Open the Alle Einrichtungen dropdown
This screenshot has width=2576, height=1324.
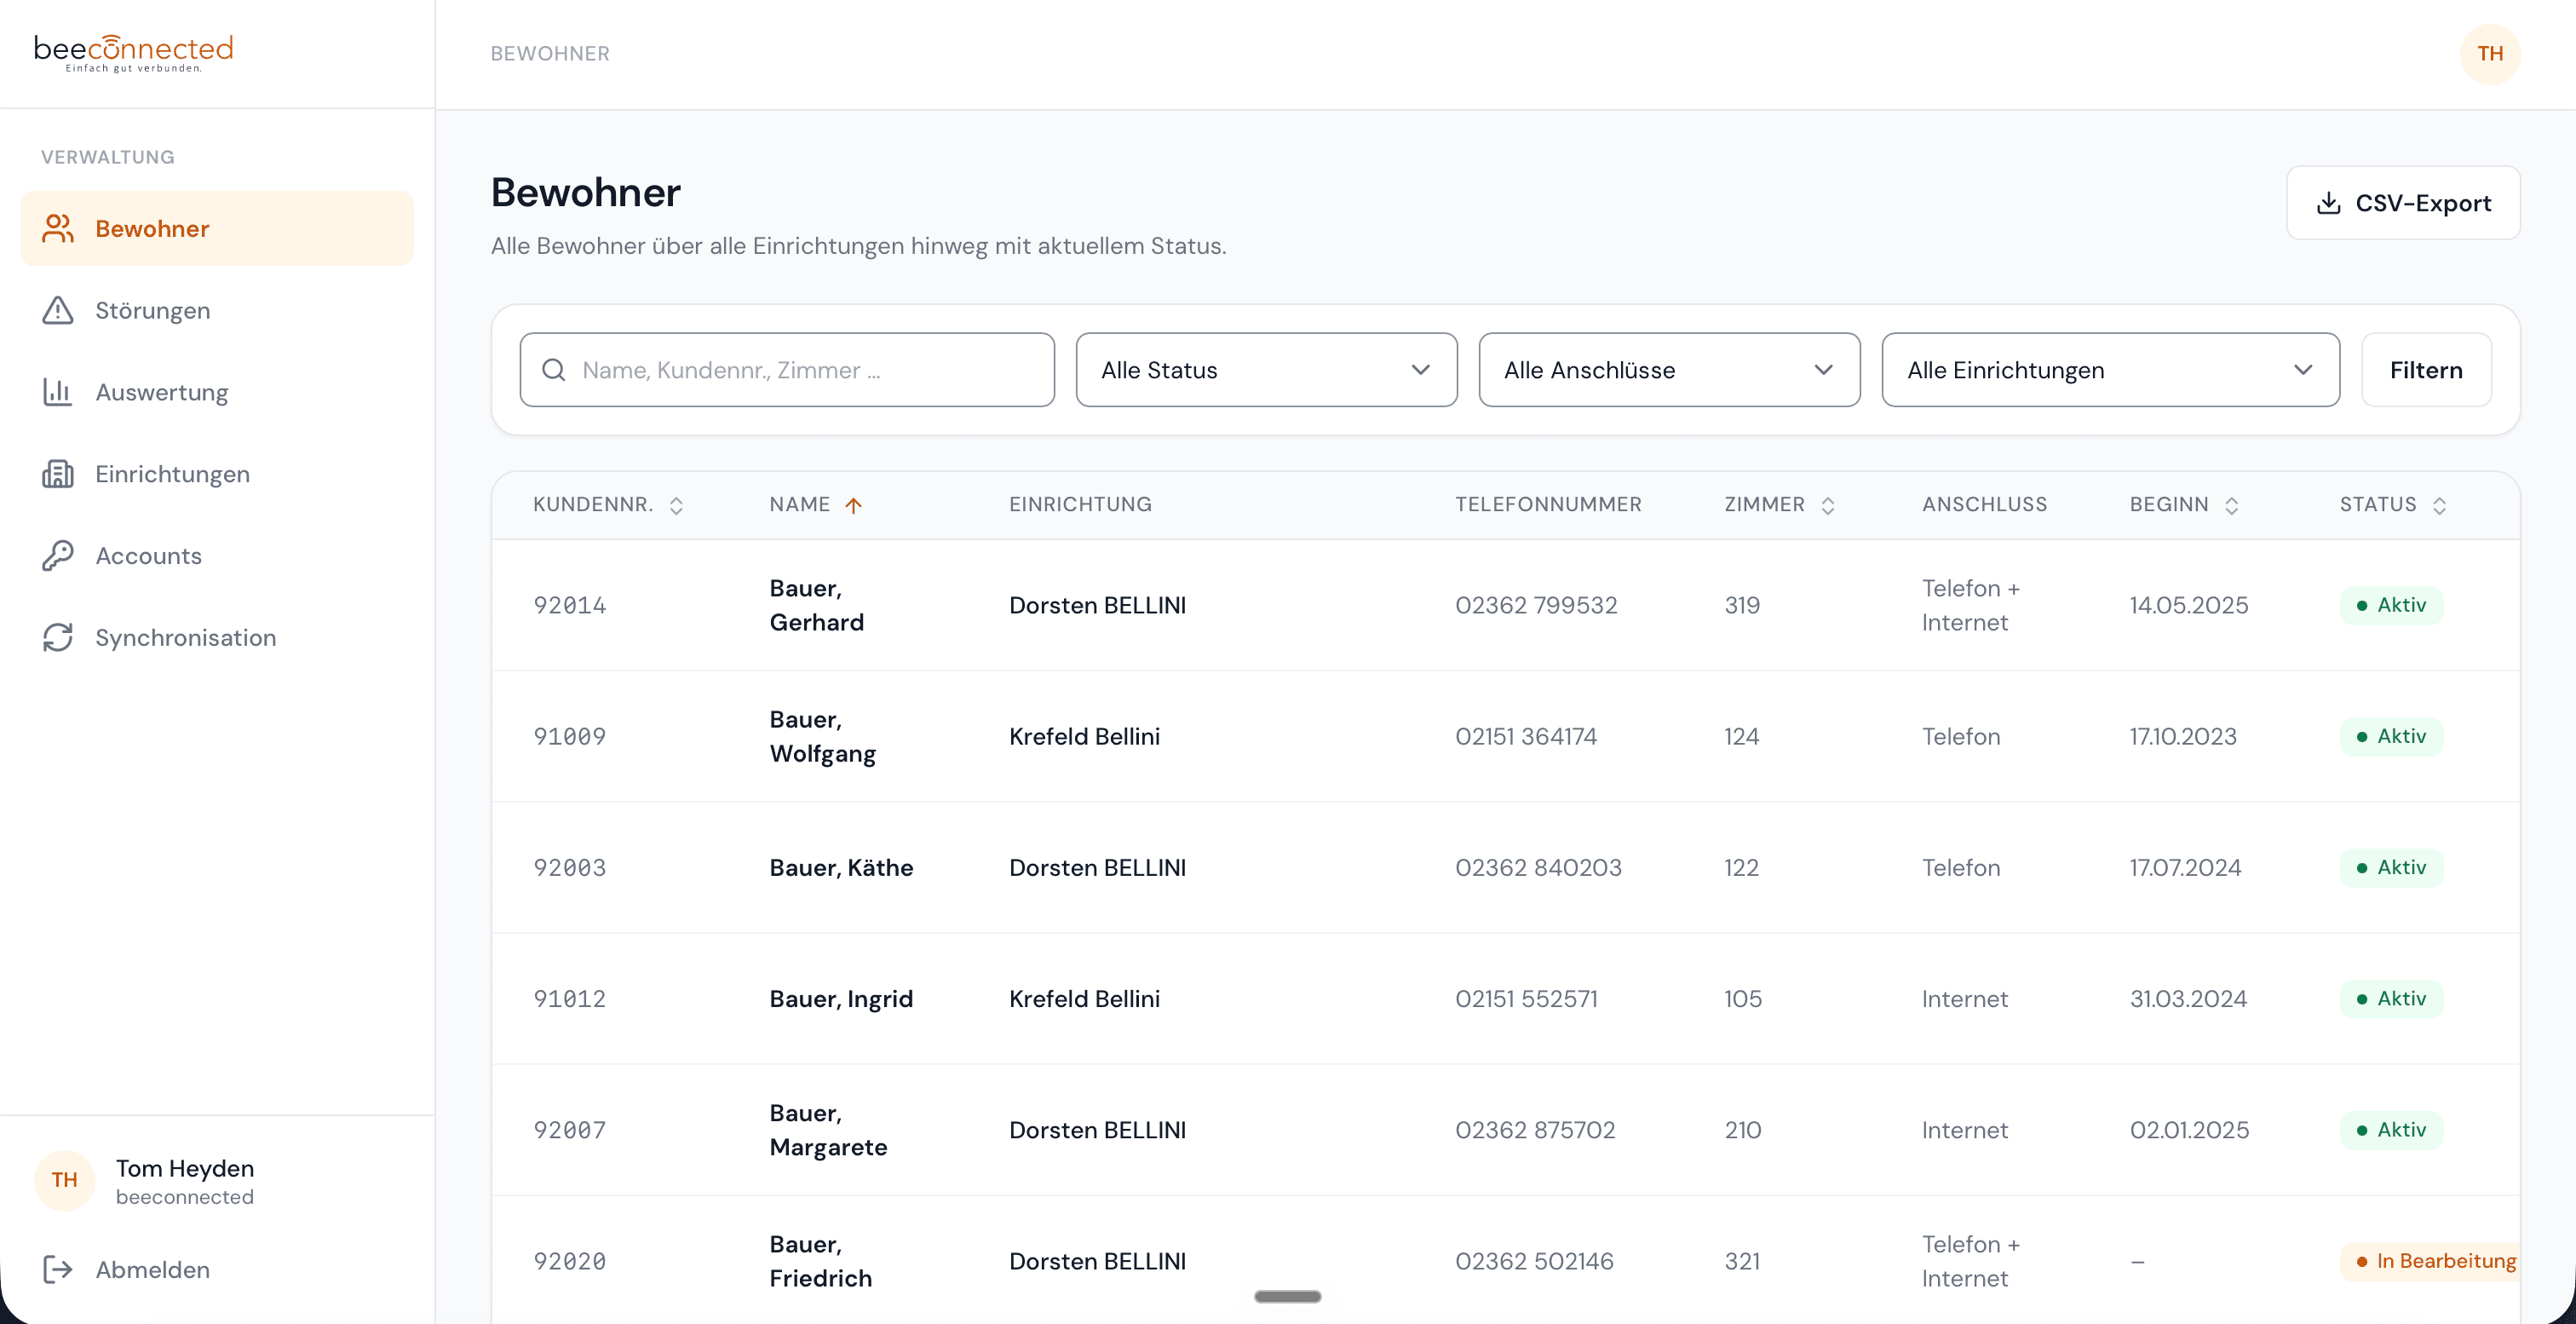(2110, 370)
